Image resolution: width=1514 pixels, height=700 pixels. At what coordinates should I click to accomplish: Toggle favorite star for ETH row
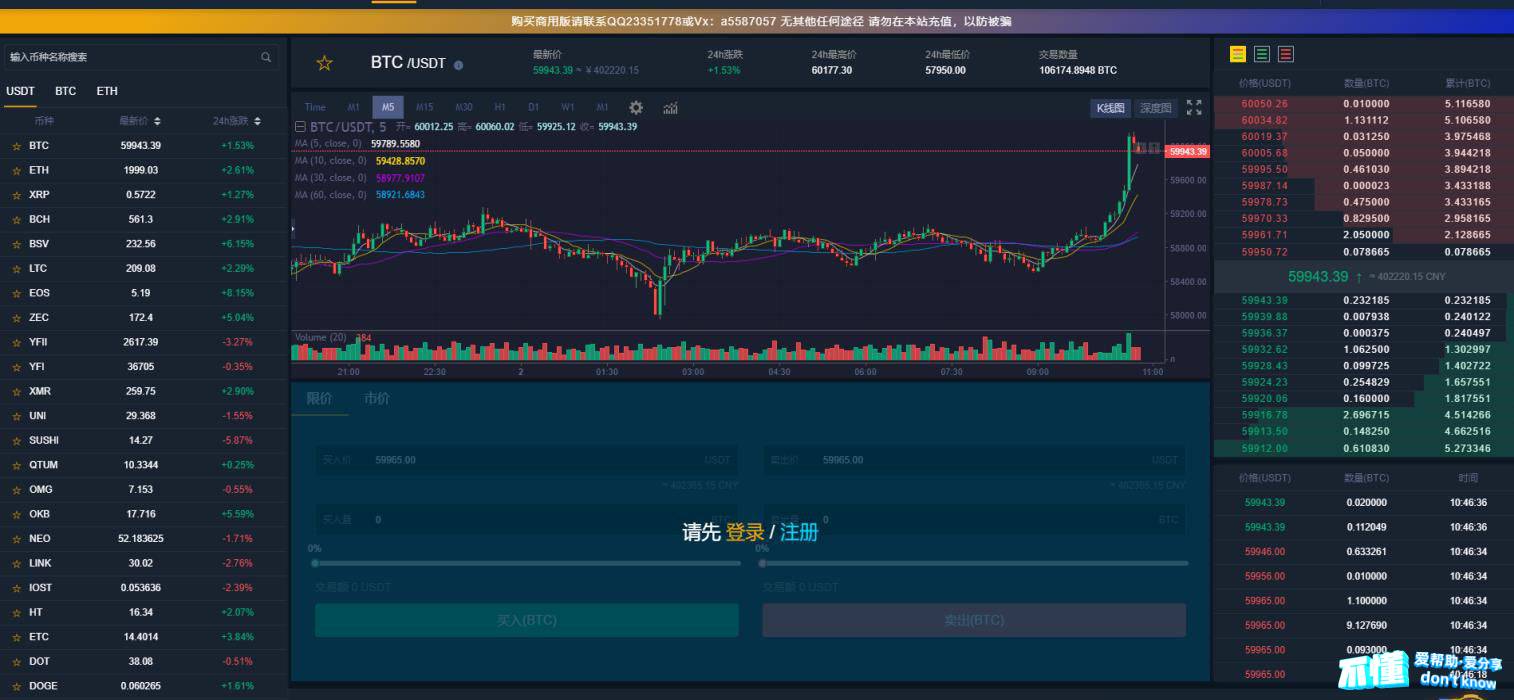click(x=16, y=171)
